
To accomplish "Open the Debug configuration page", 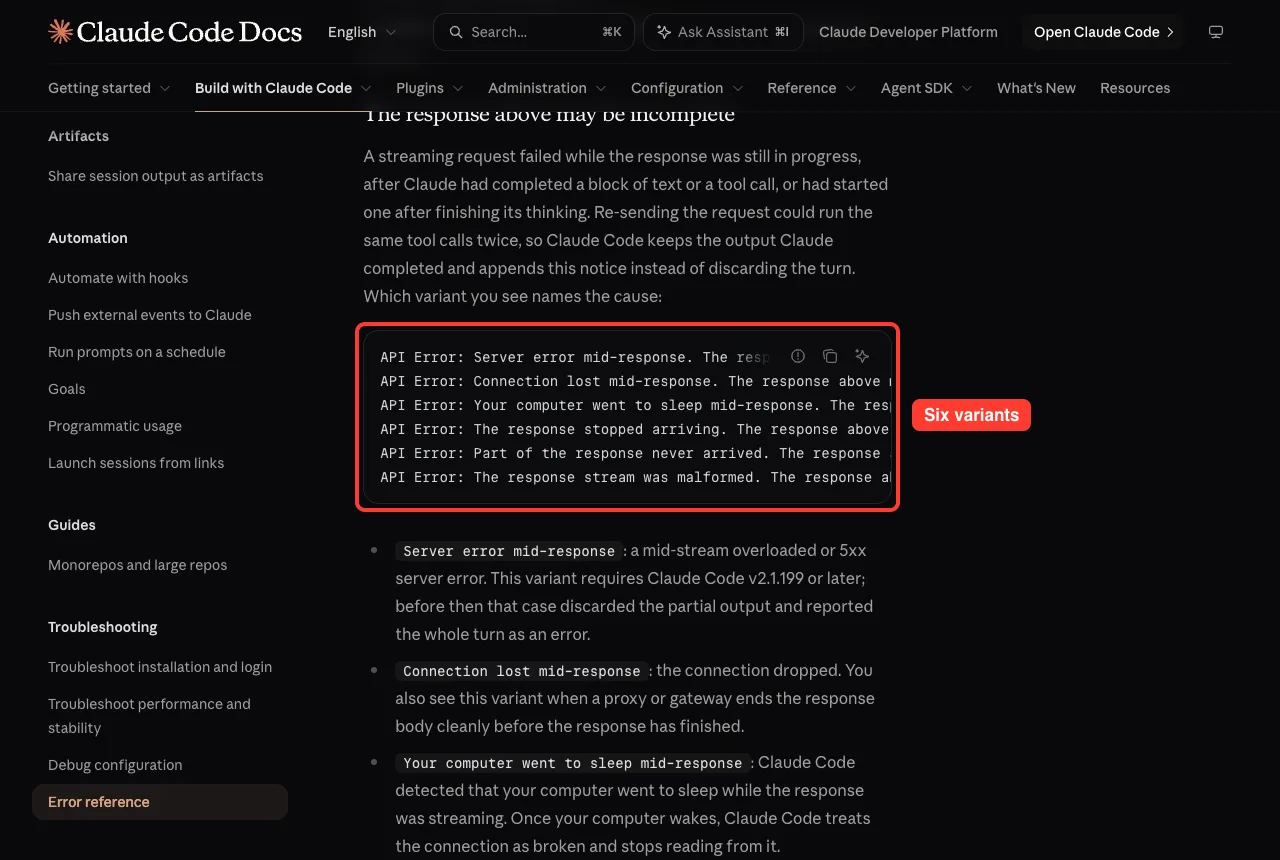I will pos(115,765).
